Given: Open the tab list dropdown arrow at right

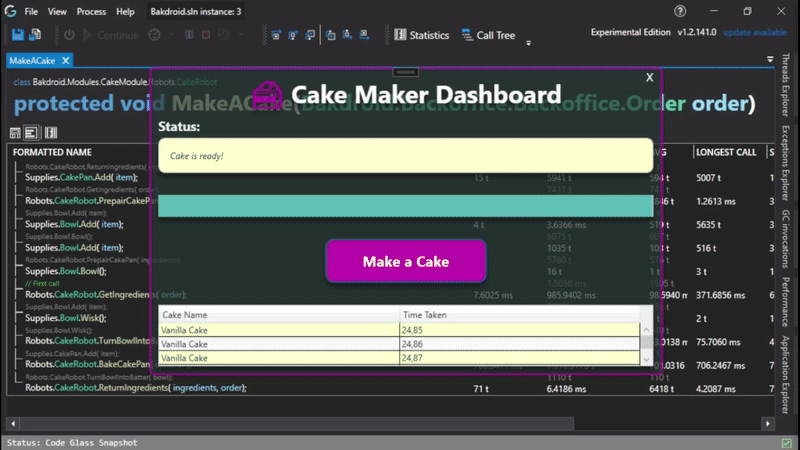Looking at the screenshot, I should point(770,60).
